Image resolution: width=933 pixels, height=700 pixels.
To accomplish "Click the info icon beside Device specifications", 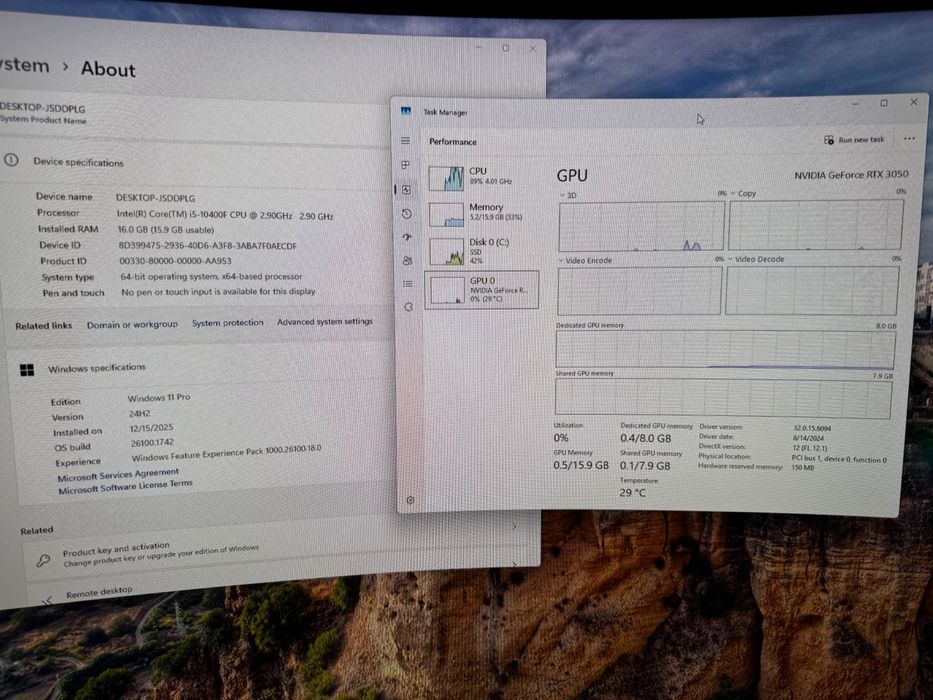I will [x=11, y=160].
